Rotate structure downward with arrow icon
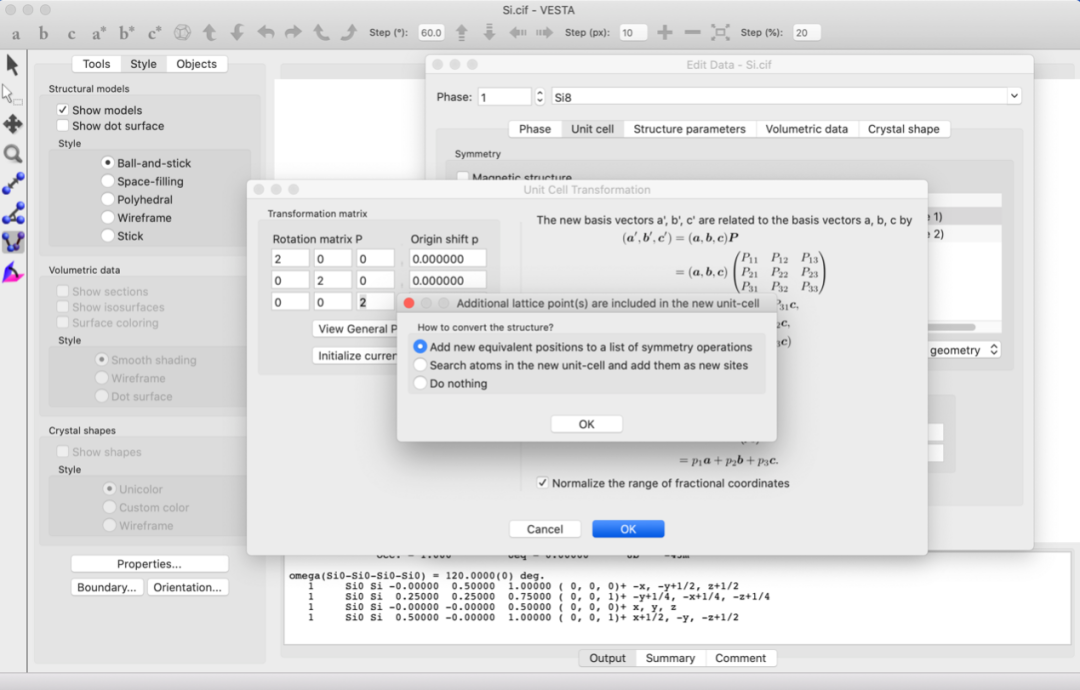Screen dimensions: 1080x690 tap(238, 32)
